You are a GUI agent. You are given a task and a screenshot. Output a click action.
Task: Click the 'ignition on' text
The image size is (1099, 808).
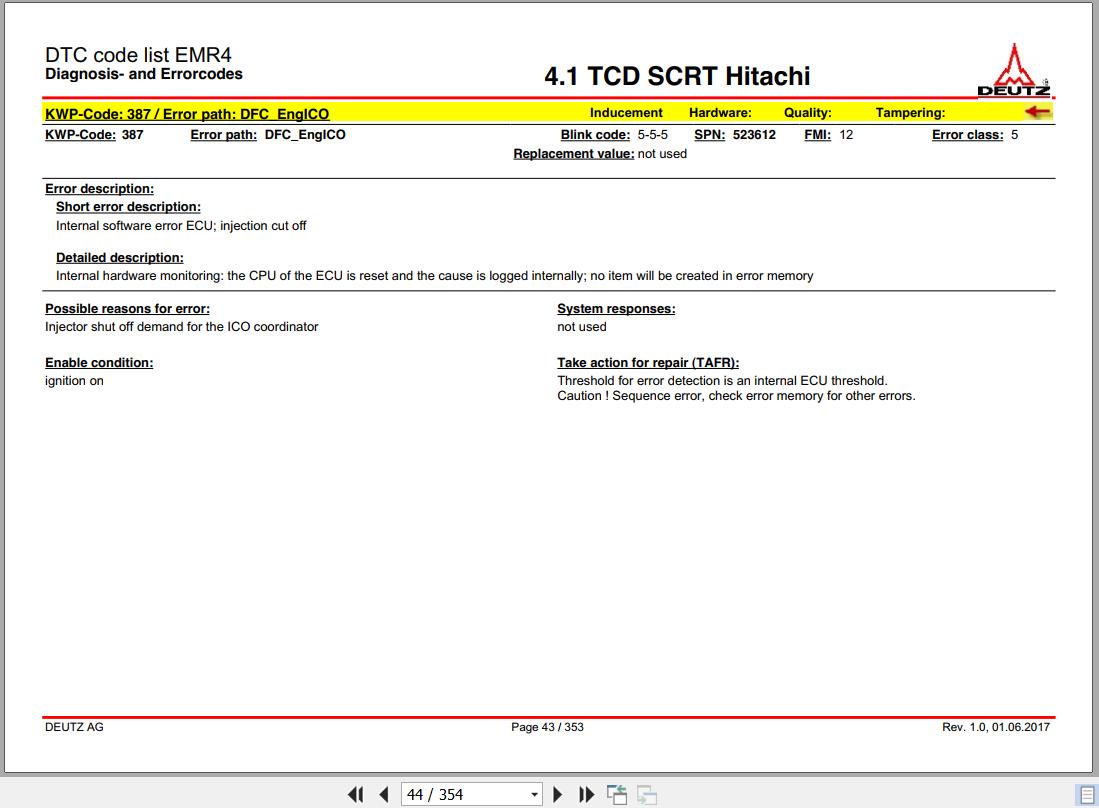click(74, 381)
